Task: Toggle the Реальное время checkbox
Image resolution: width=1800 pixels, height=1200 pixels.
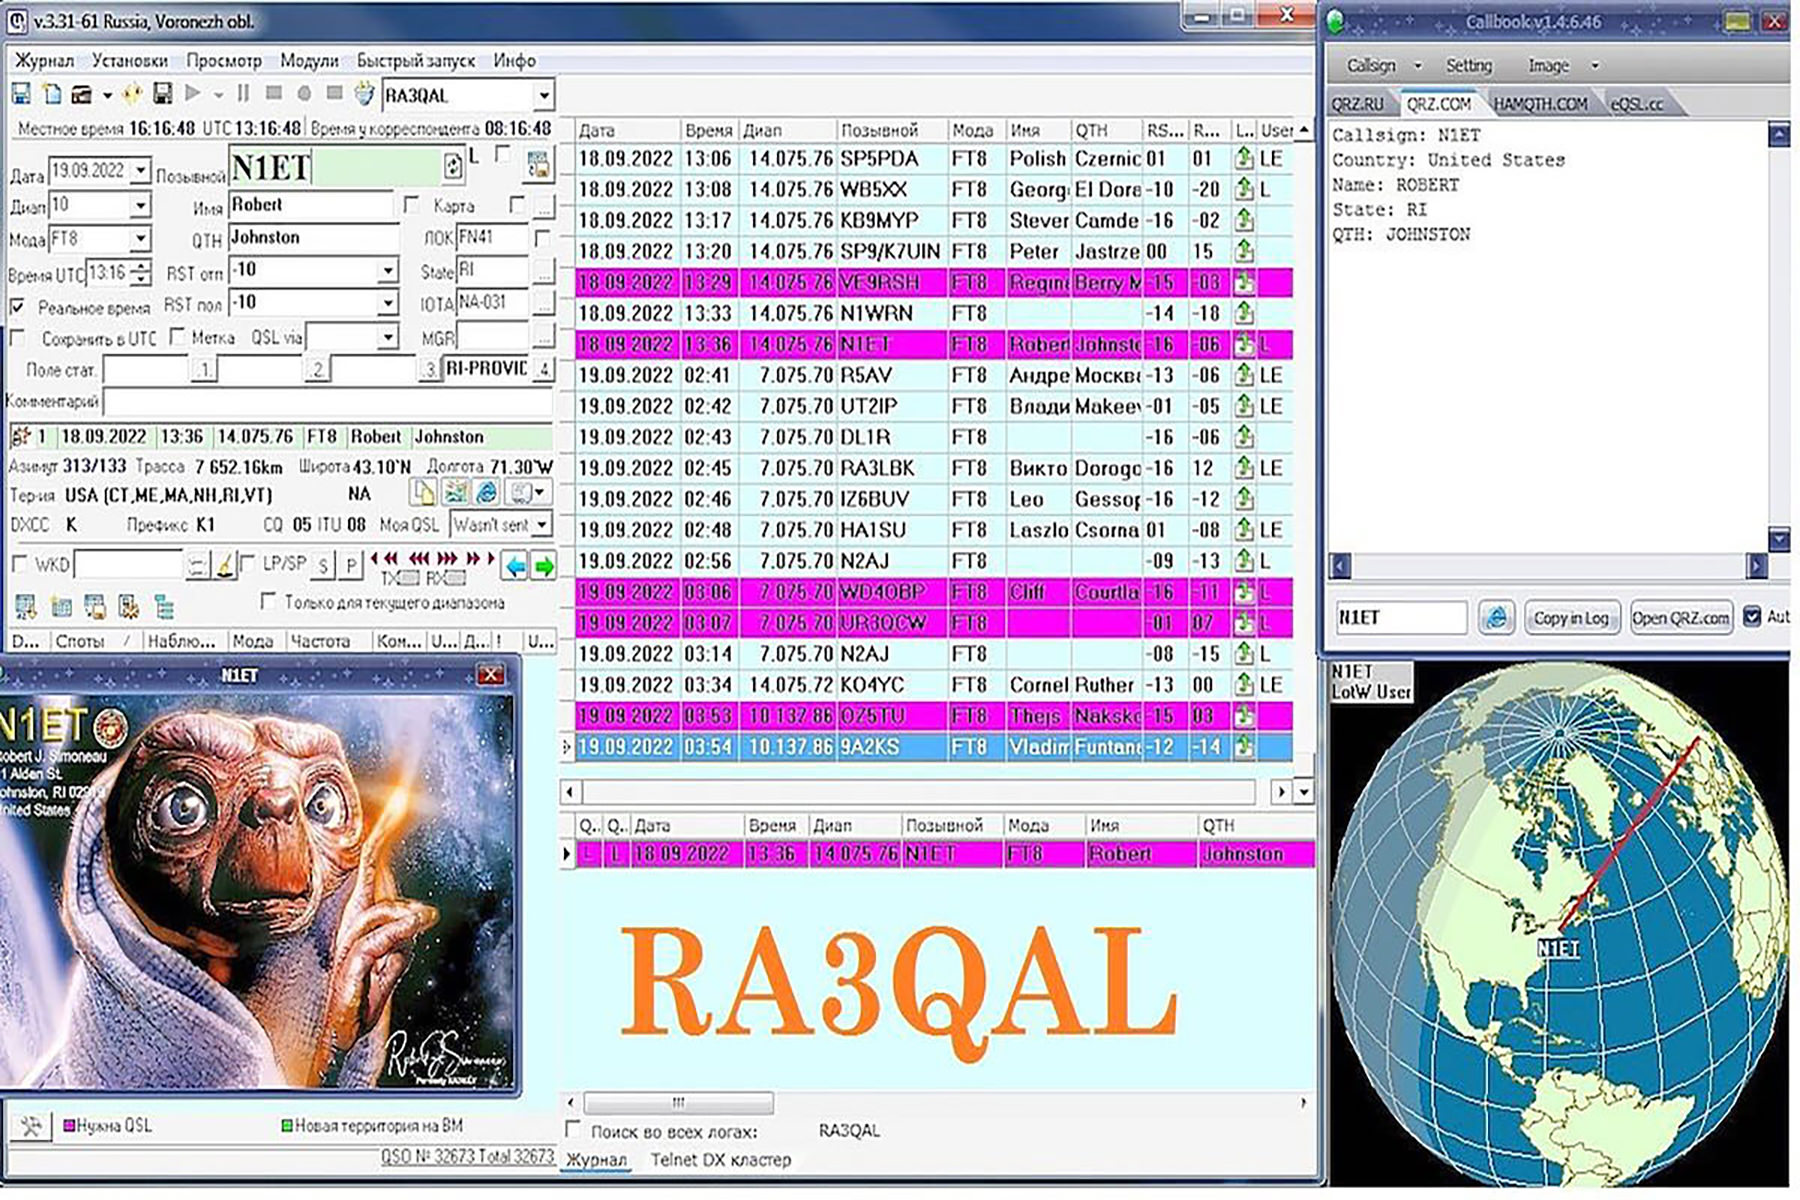Action: tap(18, 307)
